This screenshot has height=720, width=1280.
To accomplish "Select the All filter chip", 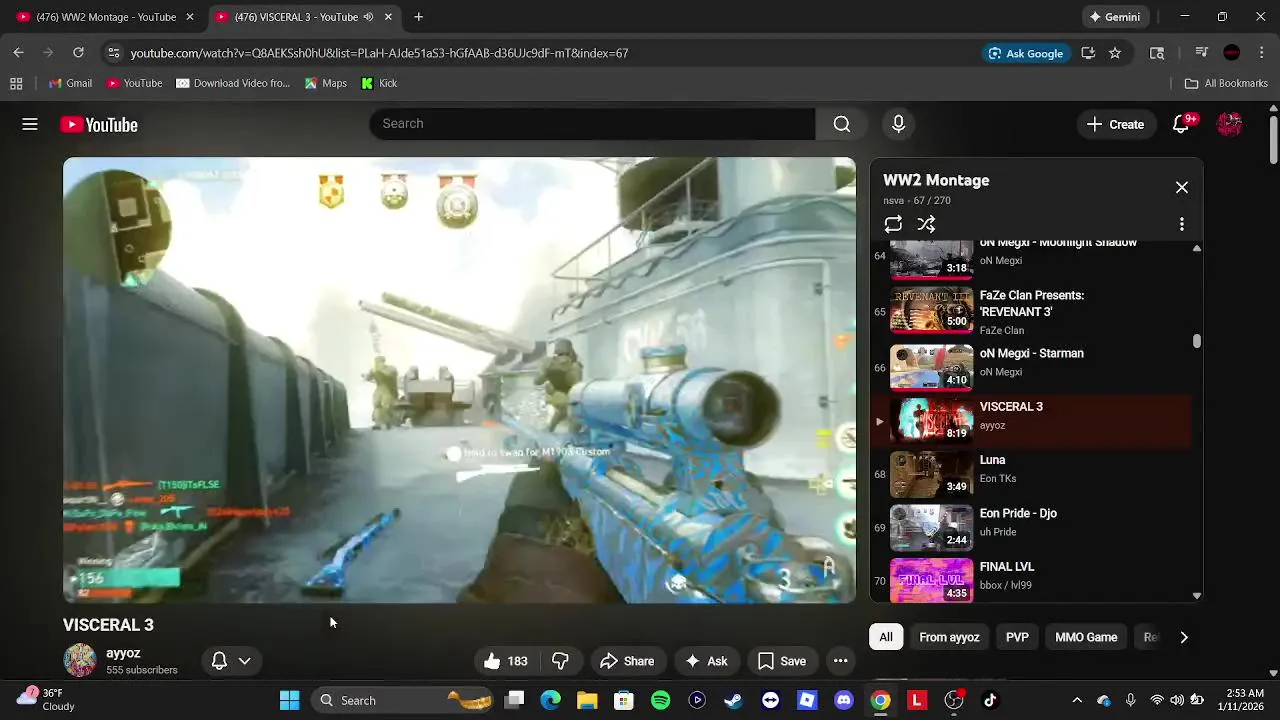I will point(886,637).
